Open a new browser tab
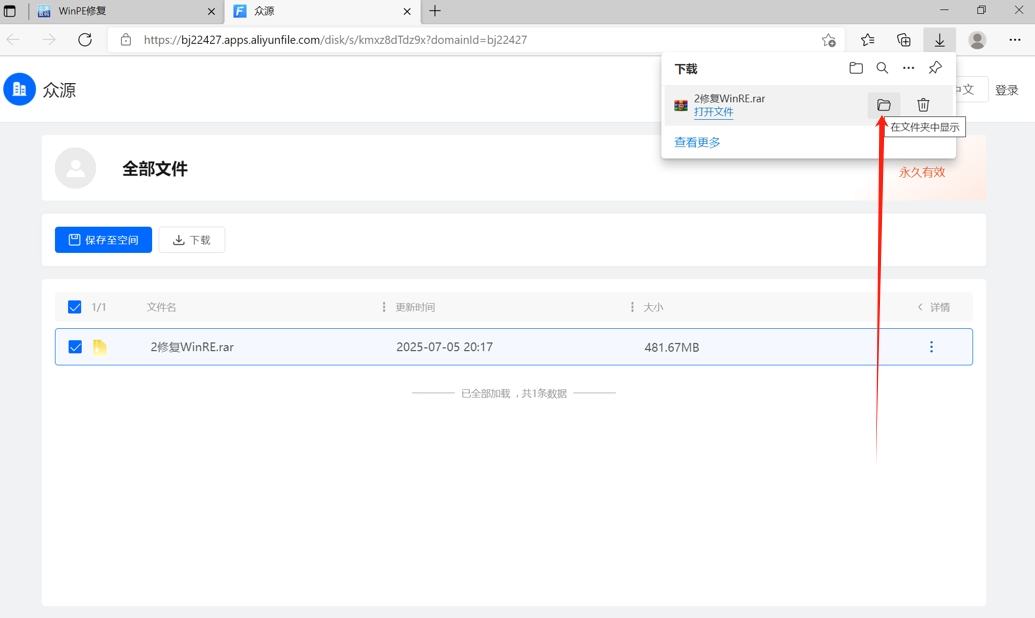Screen dimensions: 1035x618 tap(435, 12)
